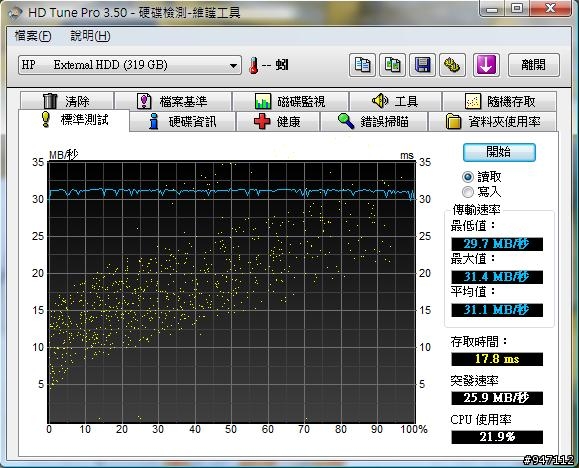
Task: Click the 開始 start button
Action: [x=499, y=152]
